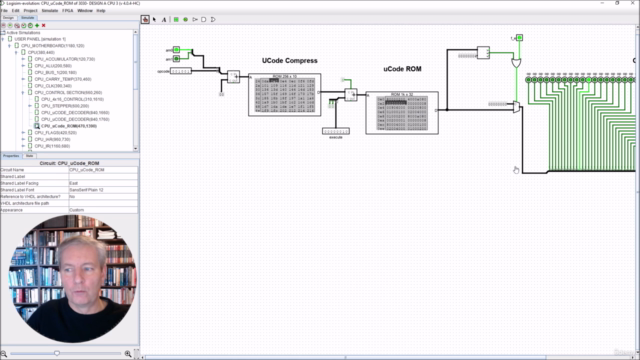
Task: Click the USER PANEL circuit icon
Action: click(x=10, y=39)
